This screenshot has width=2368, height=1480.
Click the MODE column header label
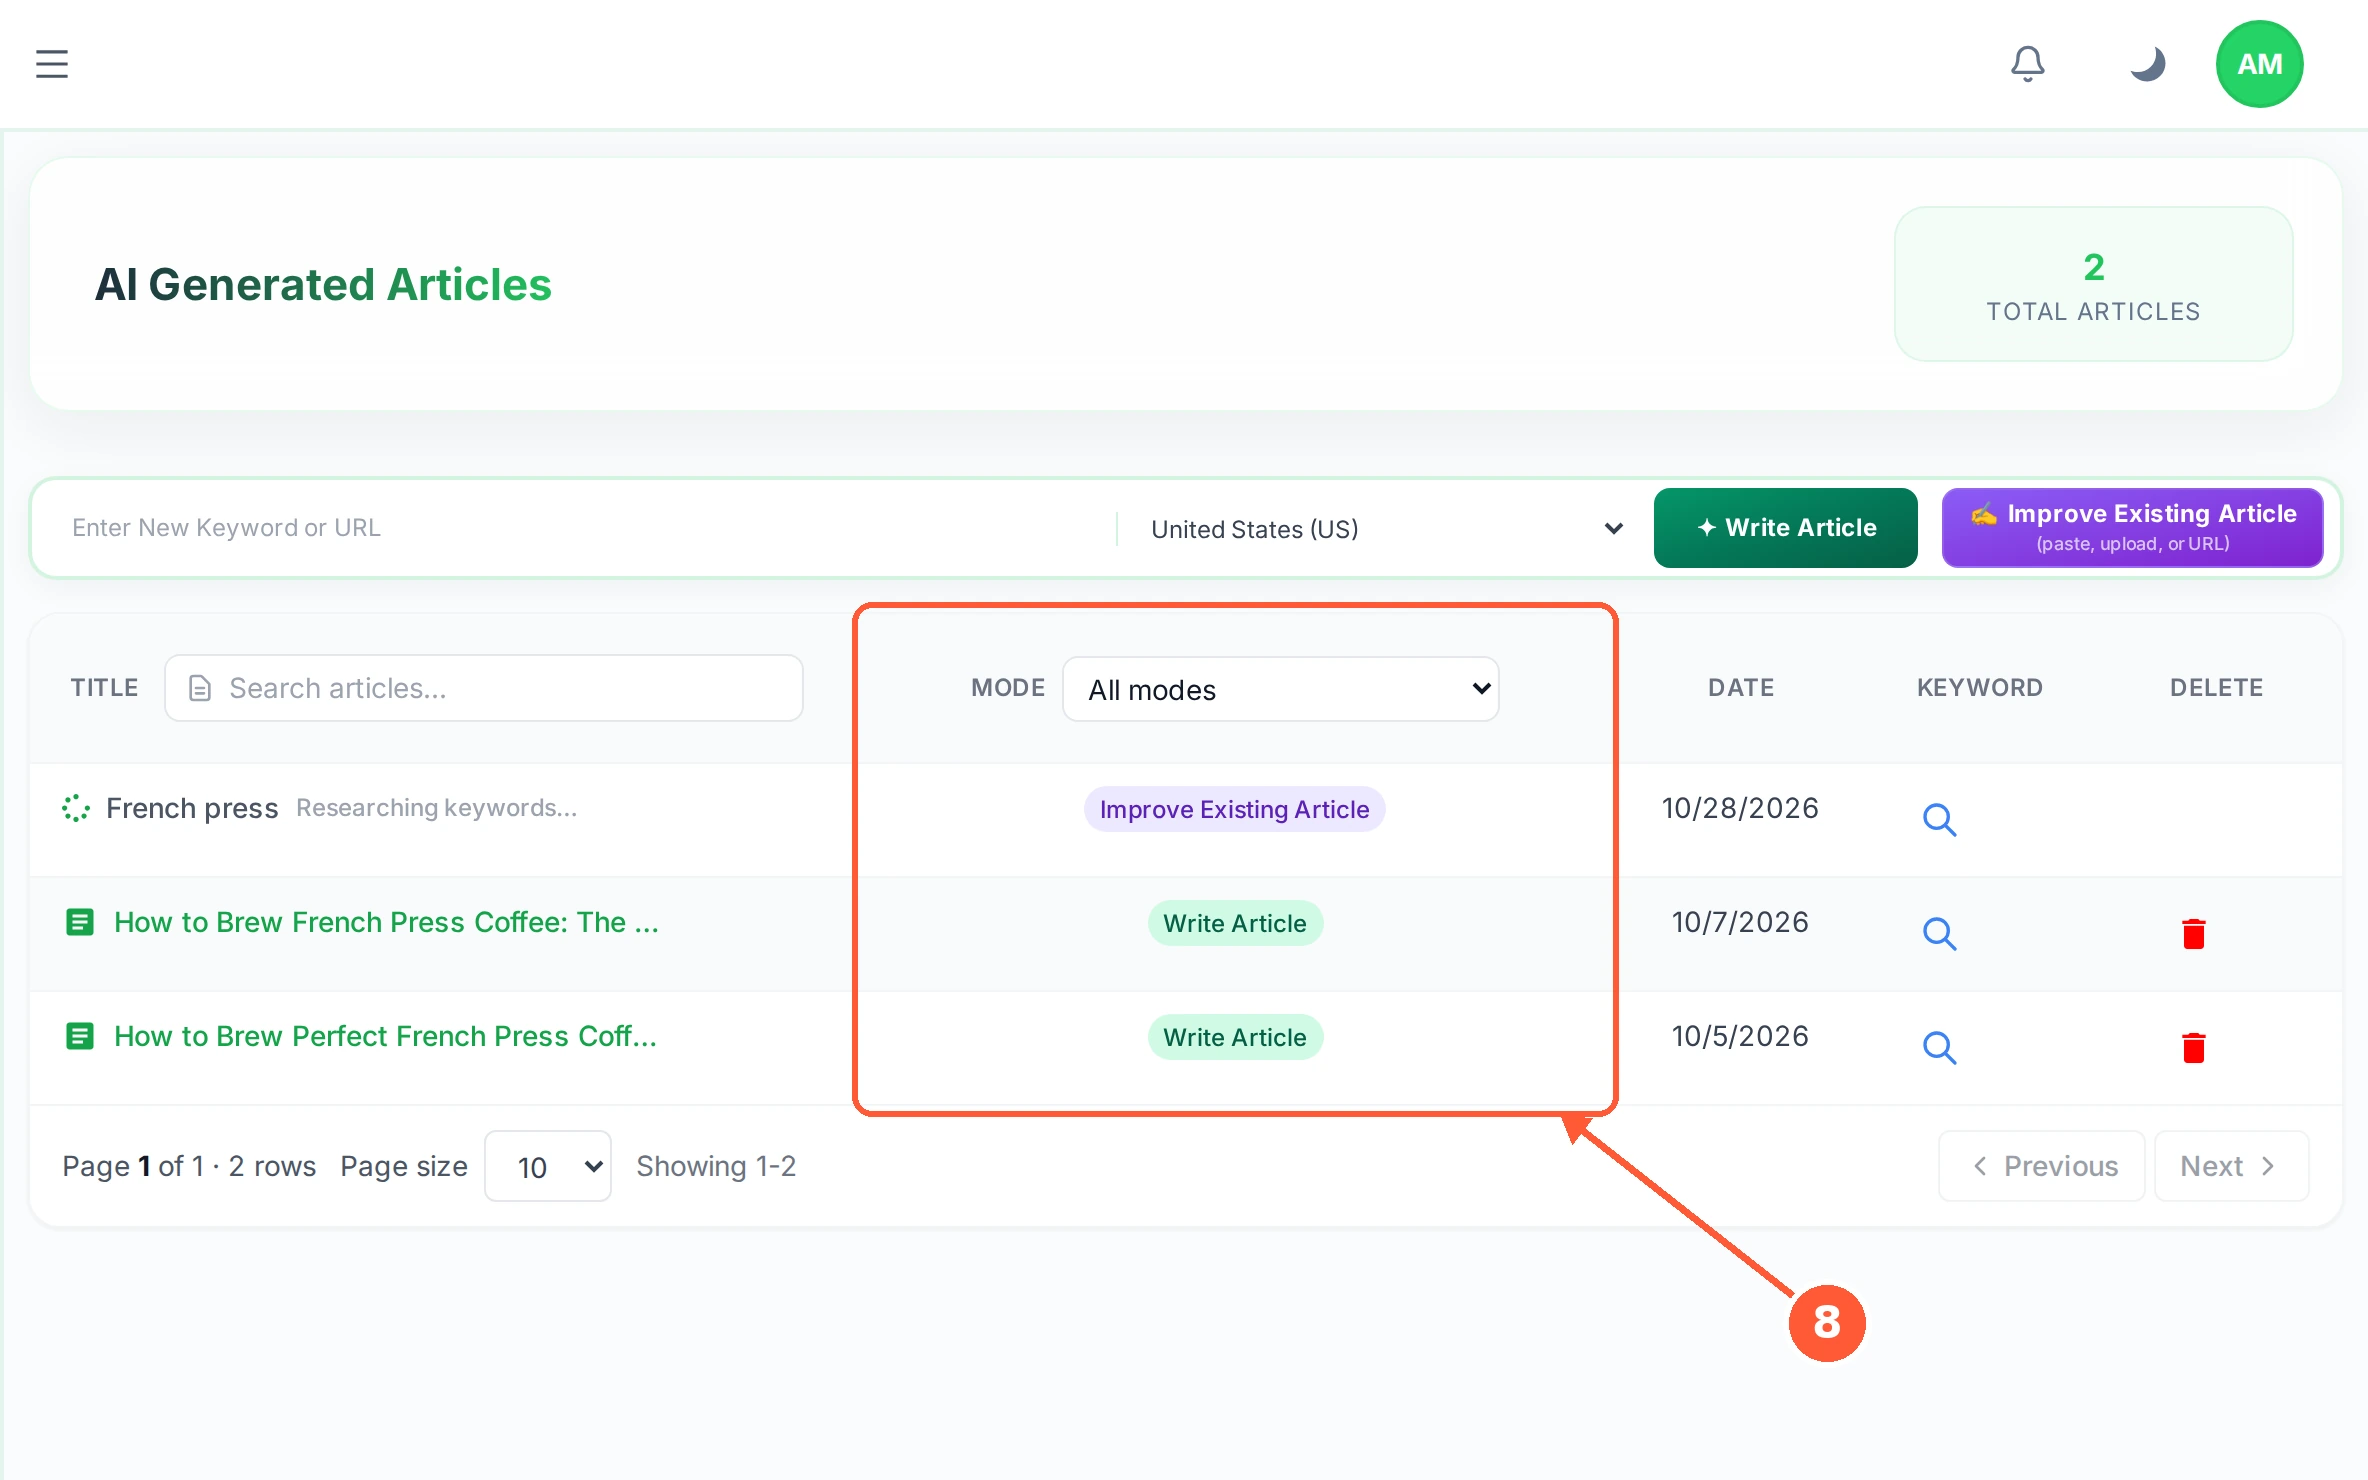(x=1008, y=688)
